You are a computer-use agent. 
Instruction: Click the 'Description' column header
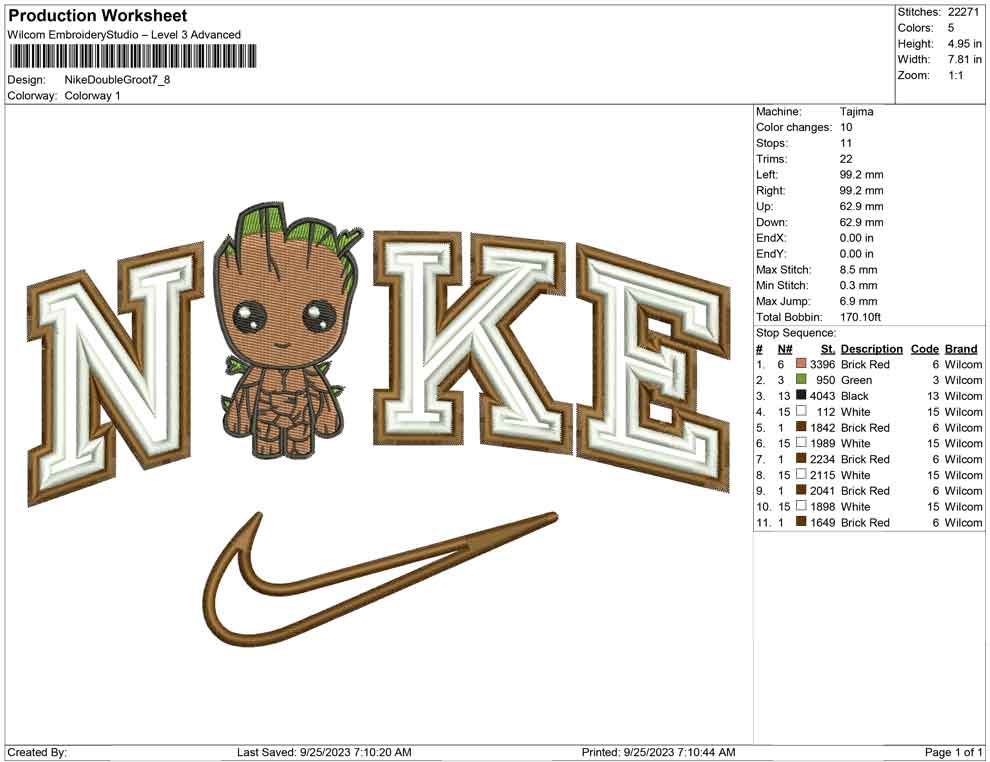tap(871, 348)
